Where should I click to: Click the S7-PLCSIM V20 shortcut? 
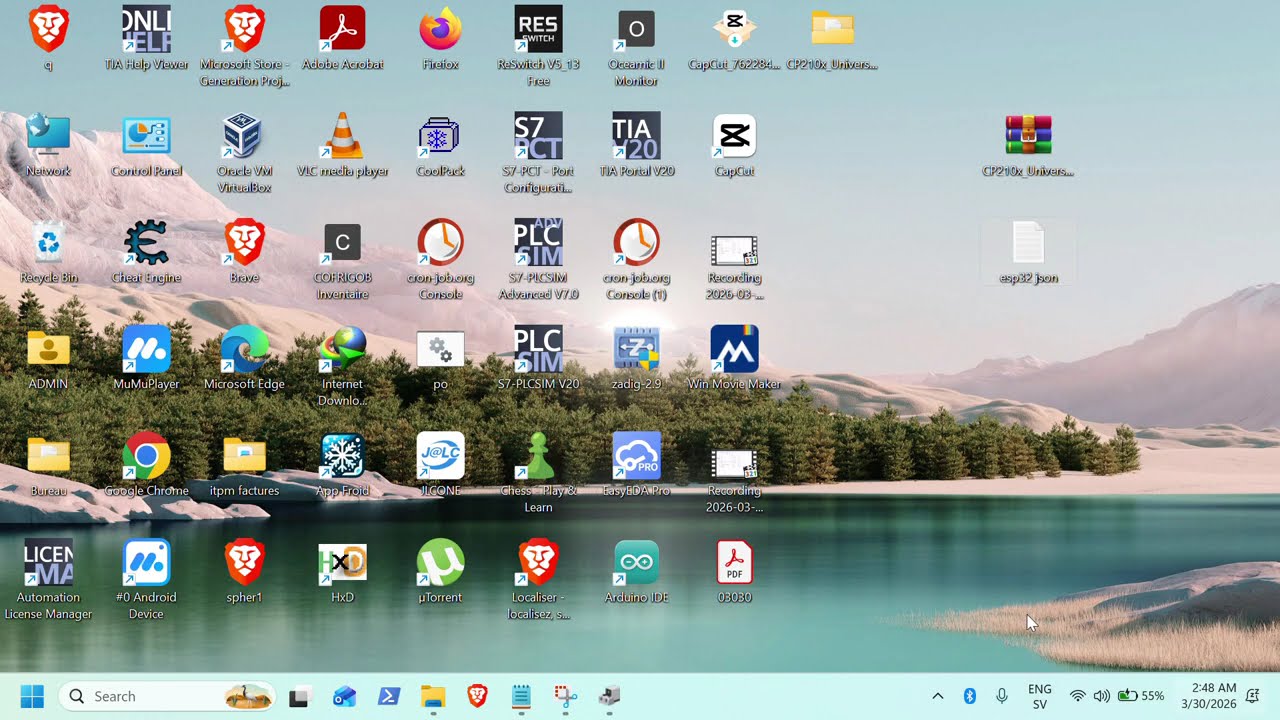[538, 358]
